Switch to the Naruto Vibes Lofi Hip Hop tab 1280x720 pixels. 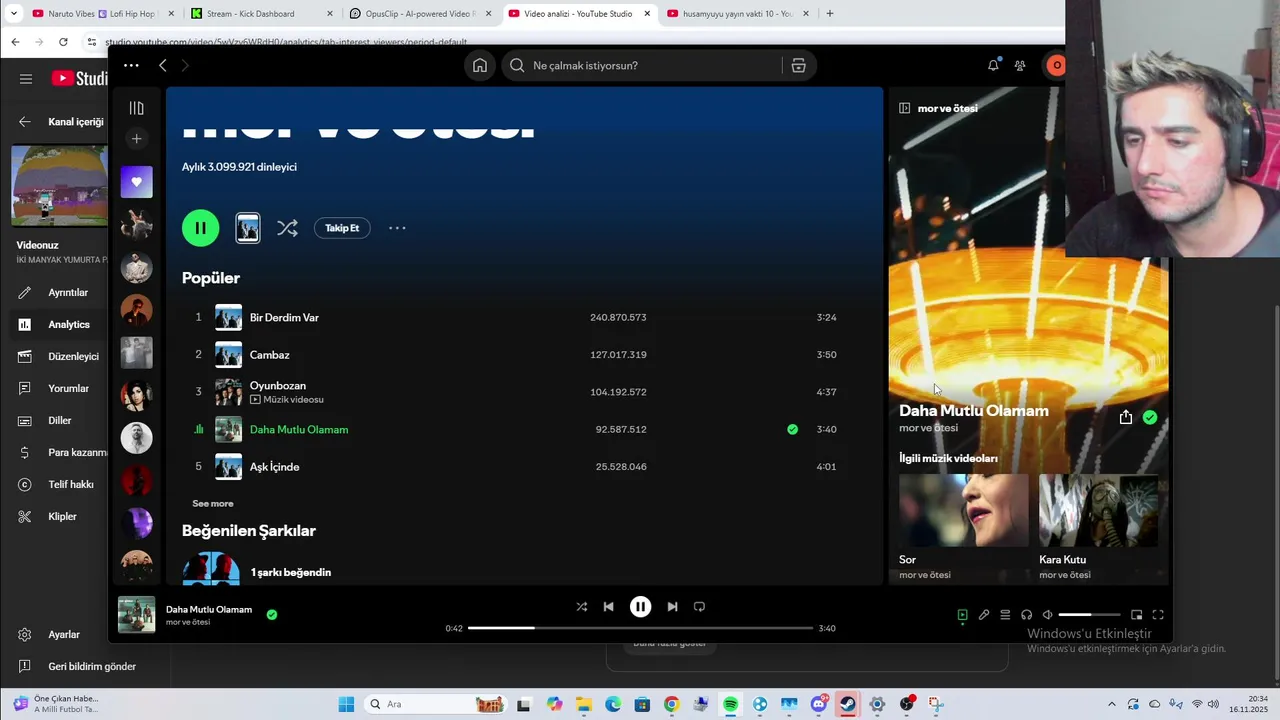tap(103, 14)
